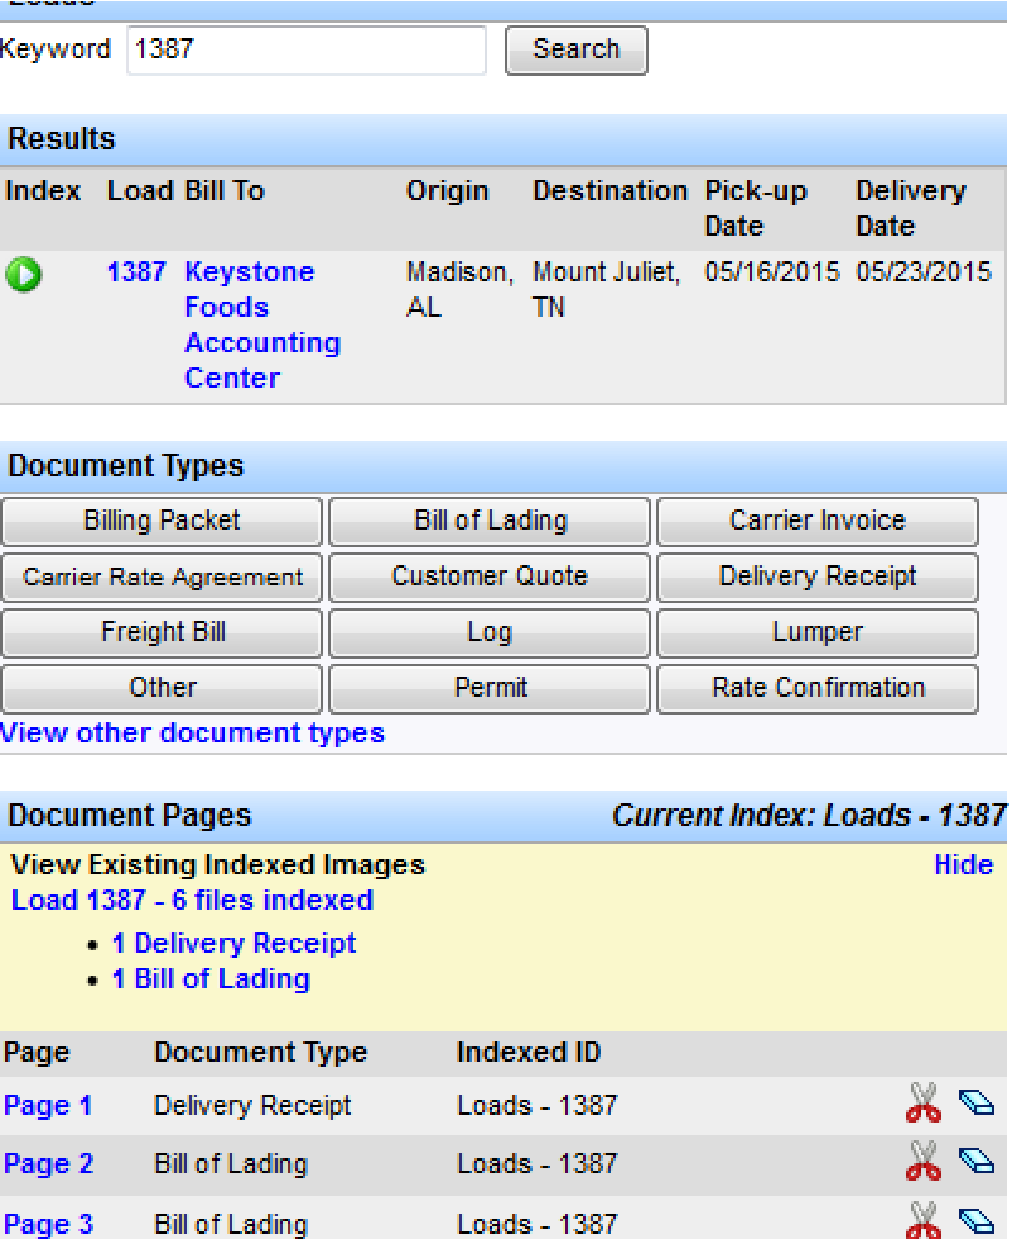The height and width of the screenshot is (1244, 1012).
Task: Click Current Index: Loads - 1387 label
Action: (808, 816)
